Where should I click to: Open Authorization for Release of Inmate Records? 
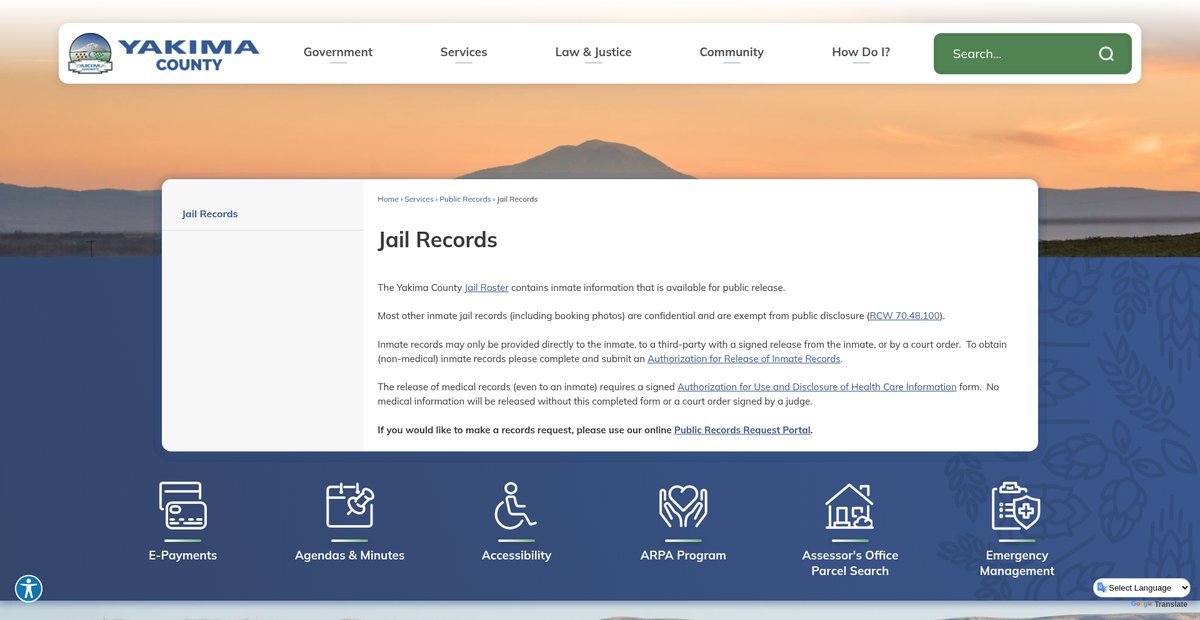point(744,359)
